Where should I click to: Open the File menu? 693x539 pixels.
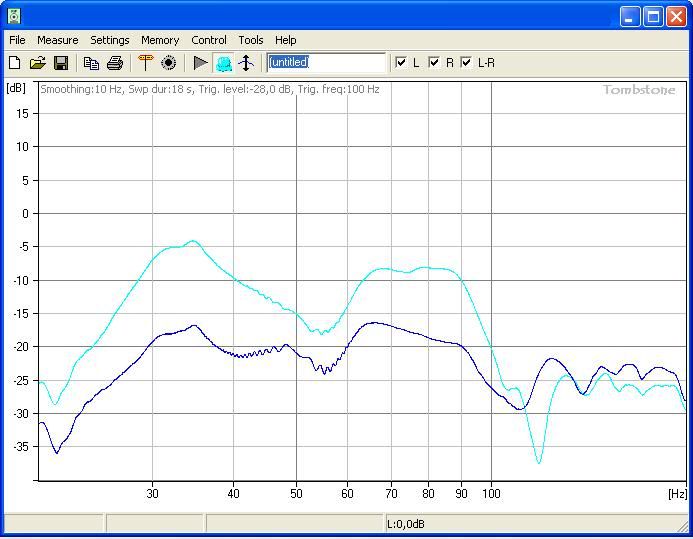point(17,40)
